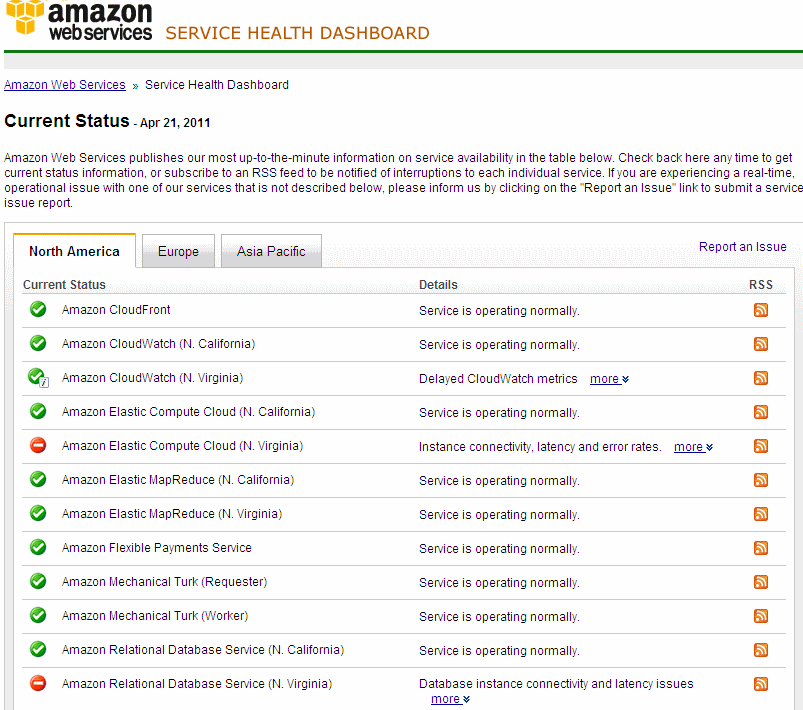This screenshot has height=710, width=803.
Task: Expand more on instance connectivity issue
Action: 692,447
